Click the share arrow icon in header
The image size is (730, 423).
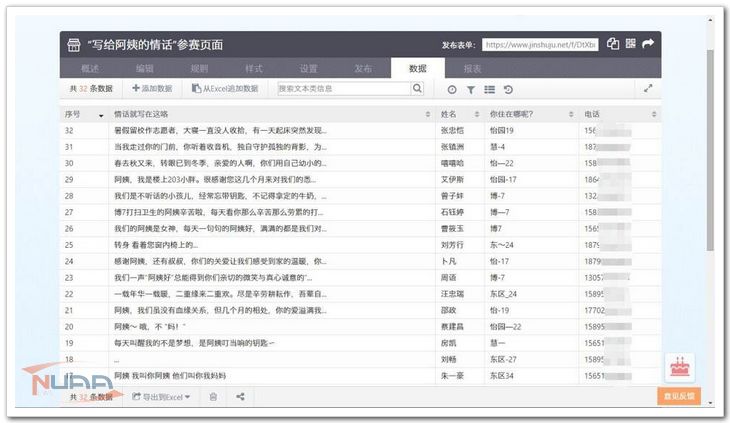pos(648,44)
